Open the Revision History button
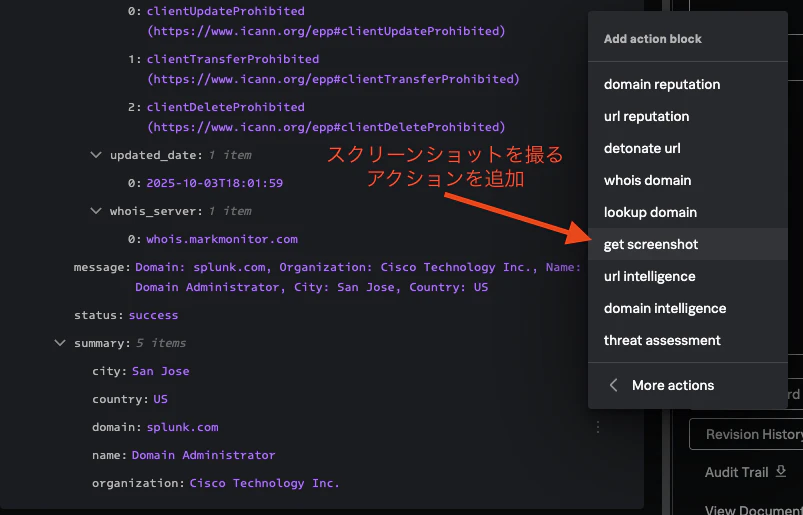This screenshot has height=515, width=803. [746, 434]
